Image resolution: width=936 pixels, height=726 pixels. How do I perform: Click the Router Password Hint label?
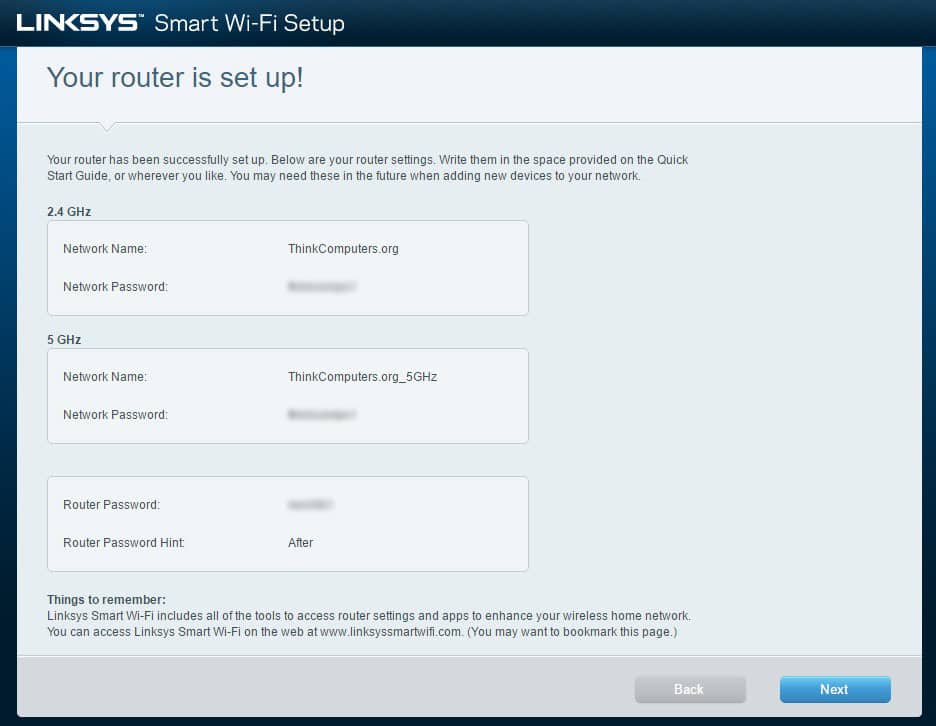coord(124,543)
